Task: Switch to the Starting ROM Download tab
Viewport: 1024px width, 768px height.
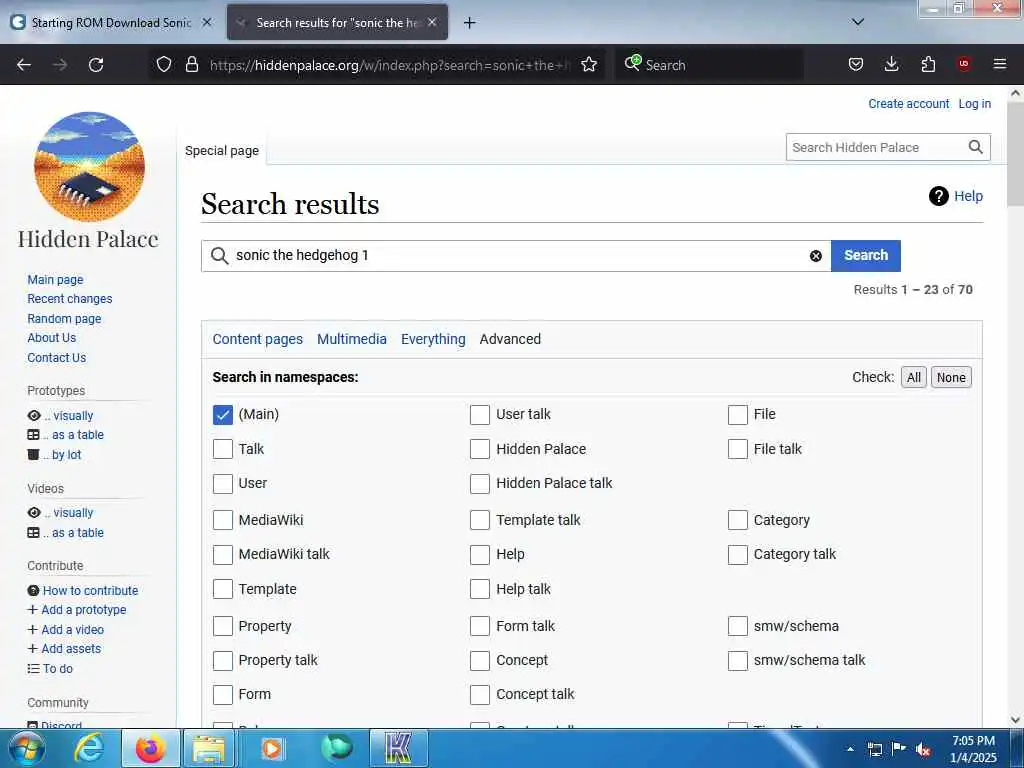Action: pyautogui.click(x=111, y=23)
